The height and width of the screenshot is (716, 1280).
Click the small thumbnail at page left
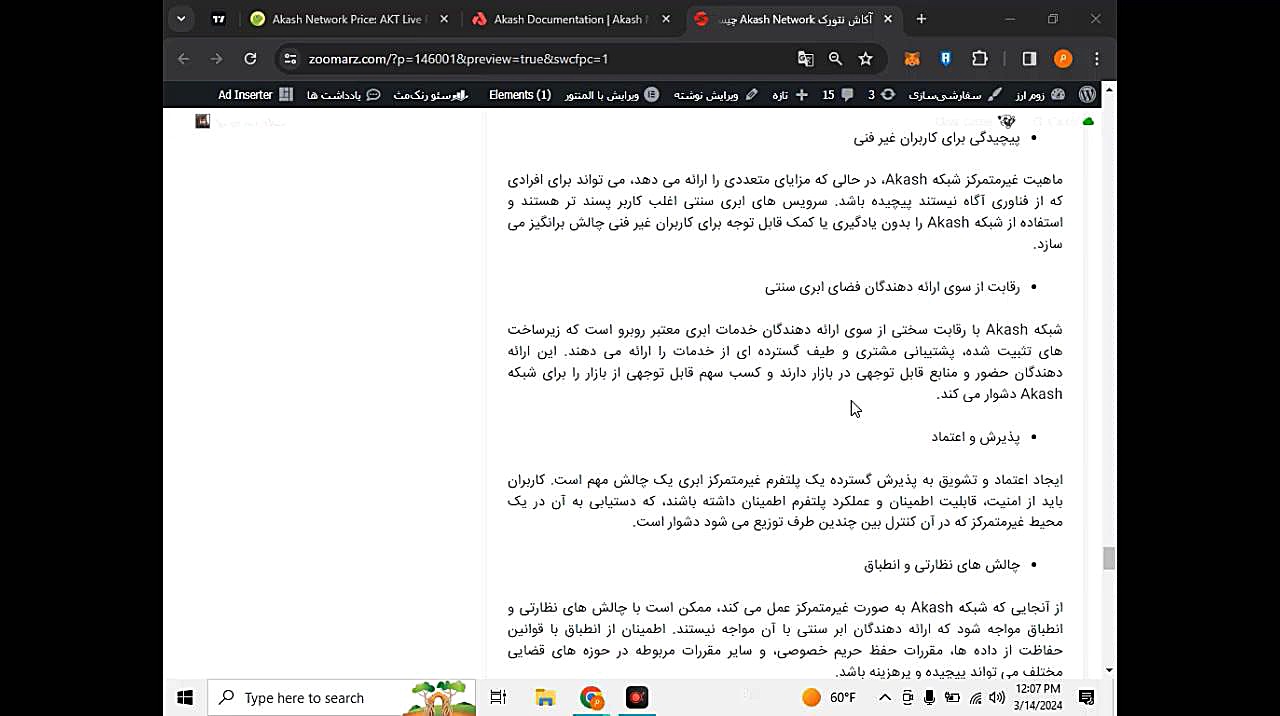tap(202, 121)
